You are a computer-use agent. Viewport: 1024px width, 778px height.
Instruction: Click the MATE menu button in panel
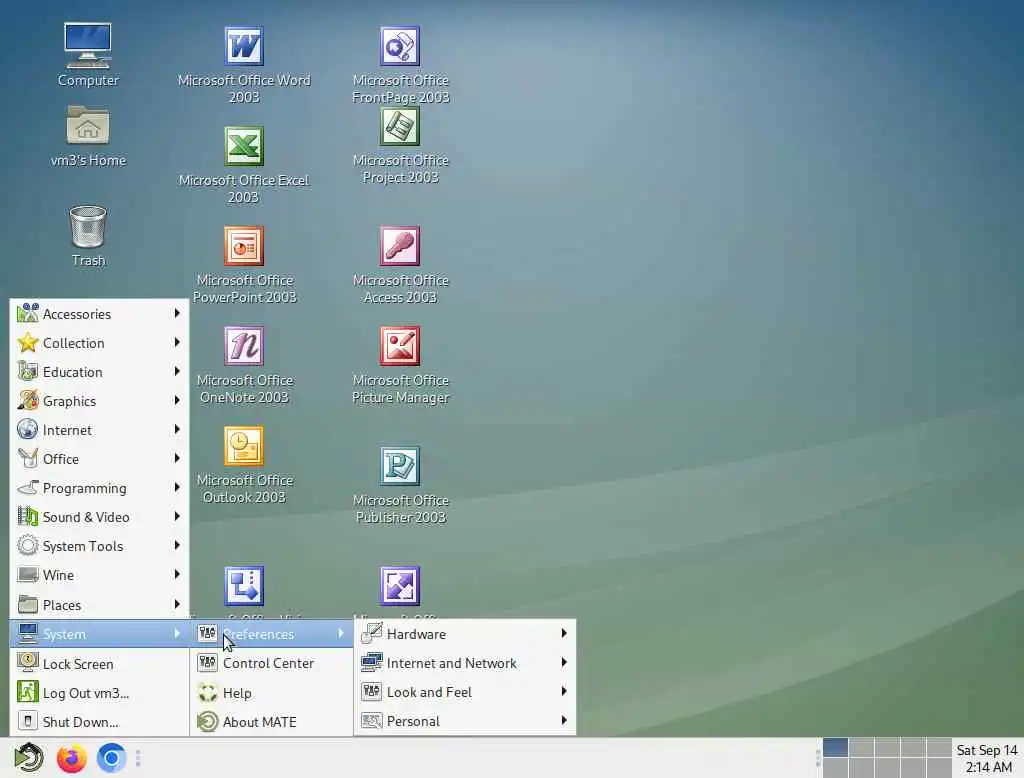pyautogui.click(x=29, y=758)
